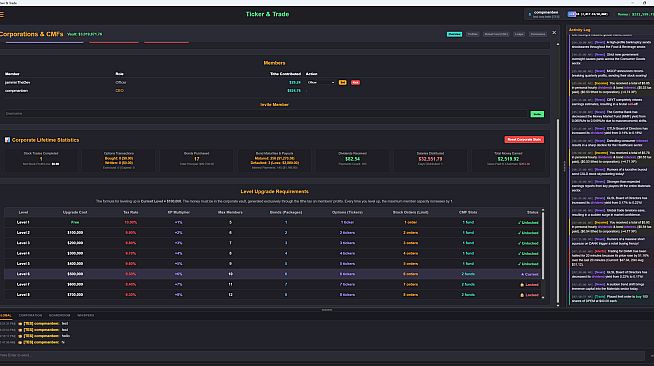The image size is (654, 366).
Task: Click the Salaries Distributed statistic card
Action: (x=430, y=160)
